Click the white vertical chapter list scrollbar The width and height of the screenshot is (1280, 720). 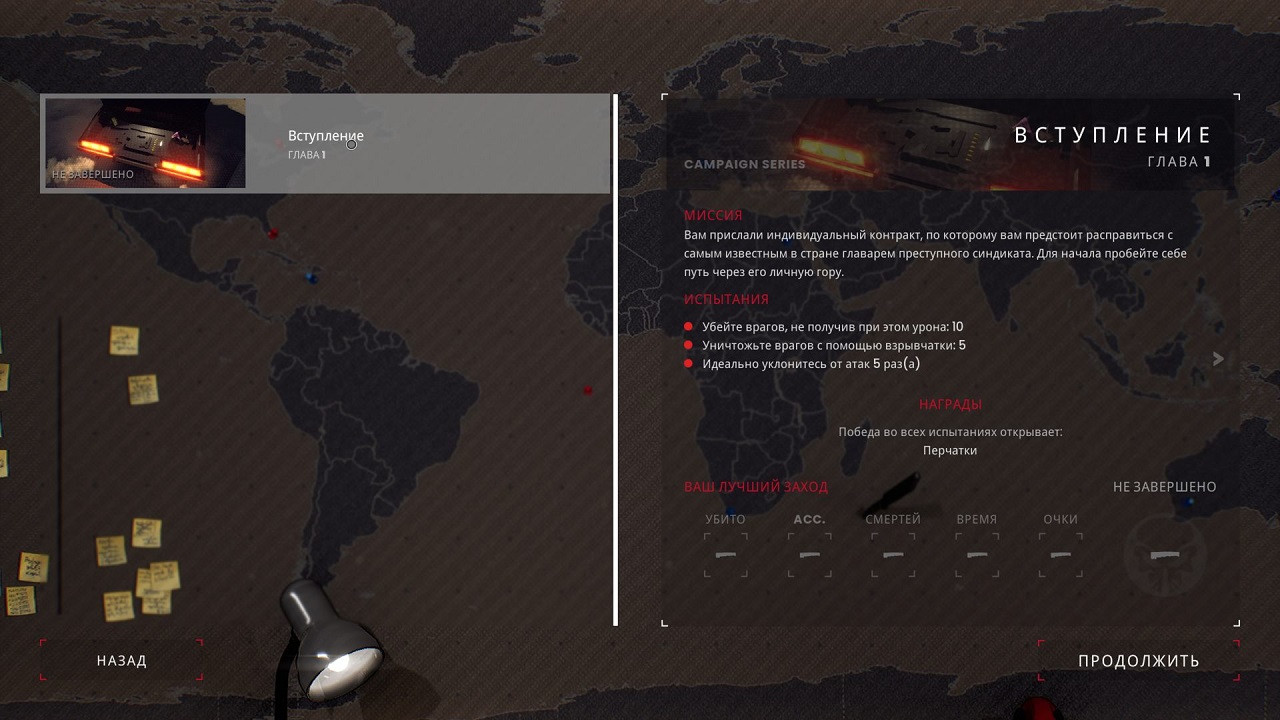point(615,360)
